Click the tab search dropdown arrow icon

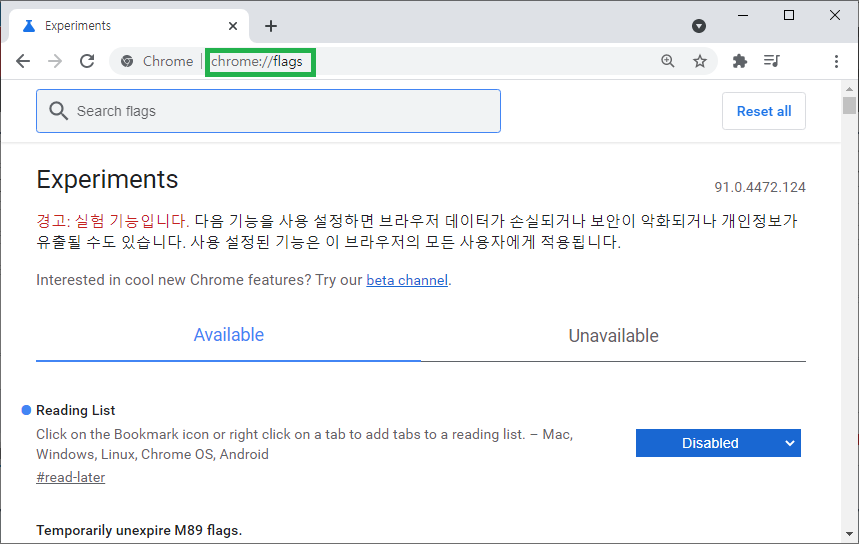(698, 26)
